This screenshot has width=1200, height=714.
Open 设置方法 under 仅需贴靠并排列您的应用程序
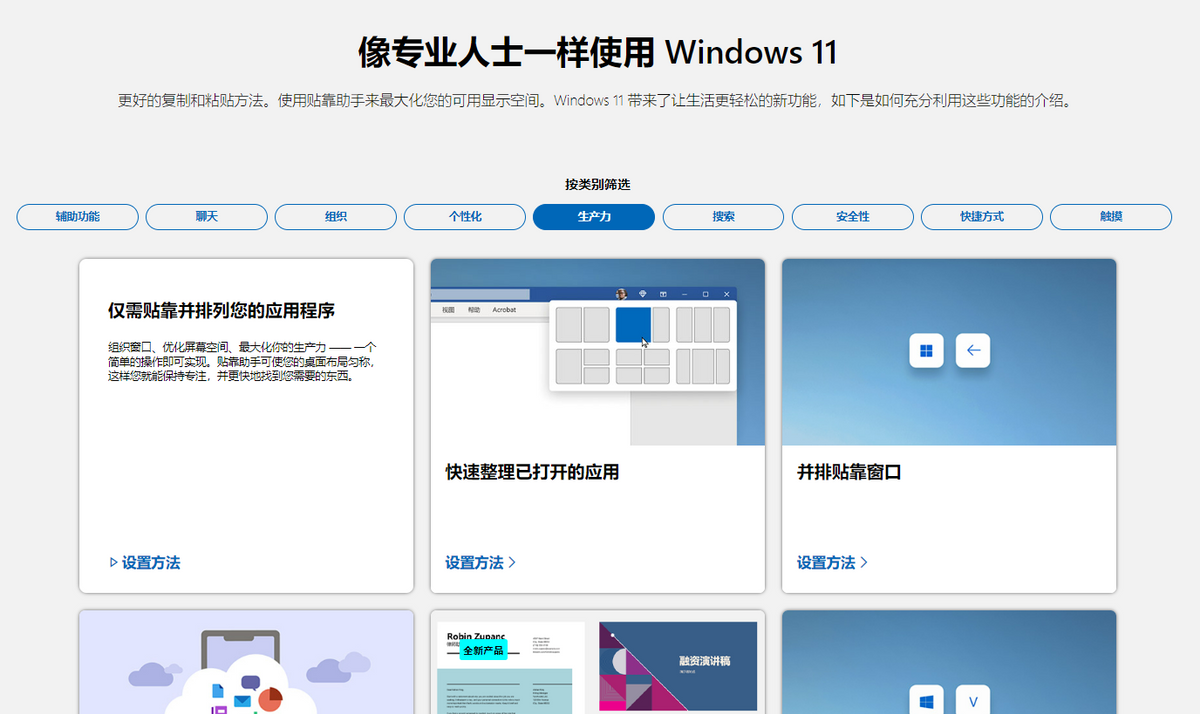click(144, 563)
